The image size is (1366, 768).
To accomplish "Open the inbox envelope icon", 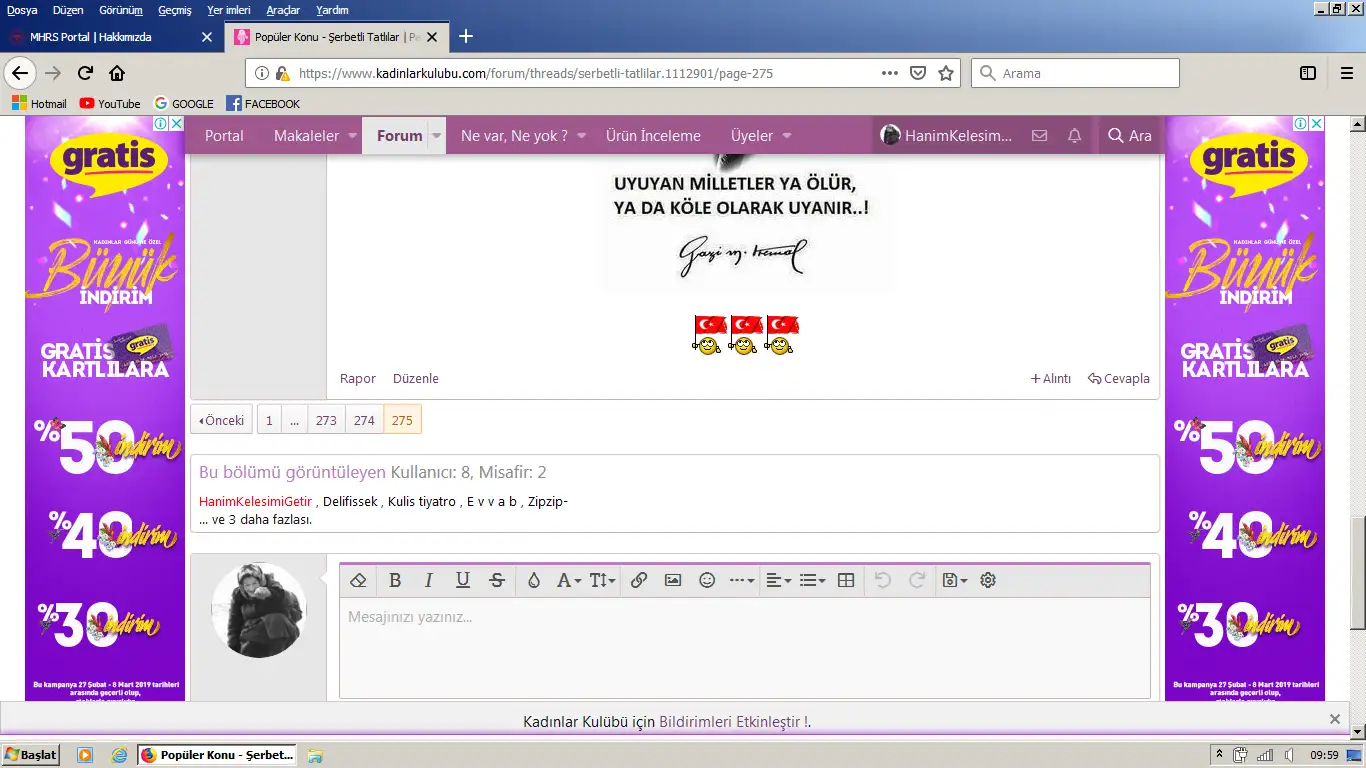I will [x=1040, y=136].
